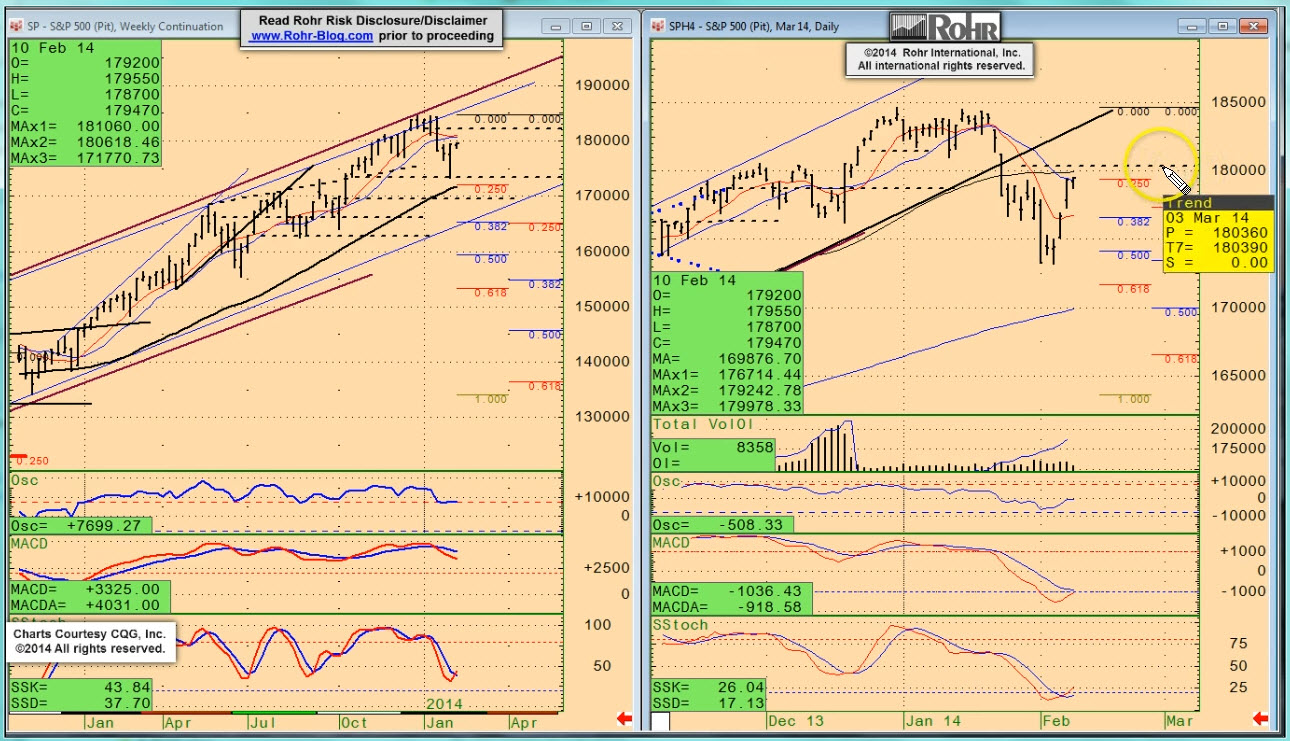Open the www.Rohr-Blog.com link
The width and height of the screenshot is (1290, 741).
pos(312,36)
